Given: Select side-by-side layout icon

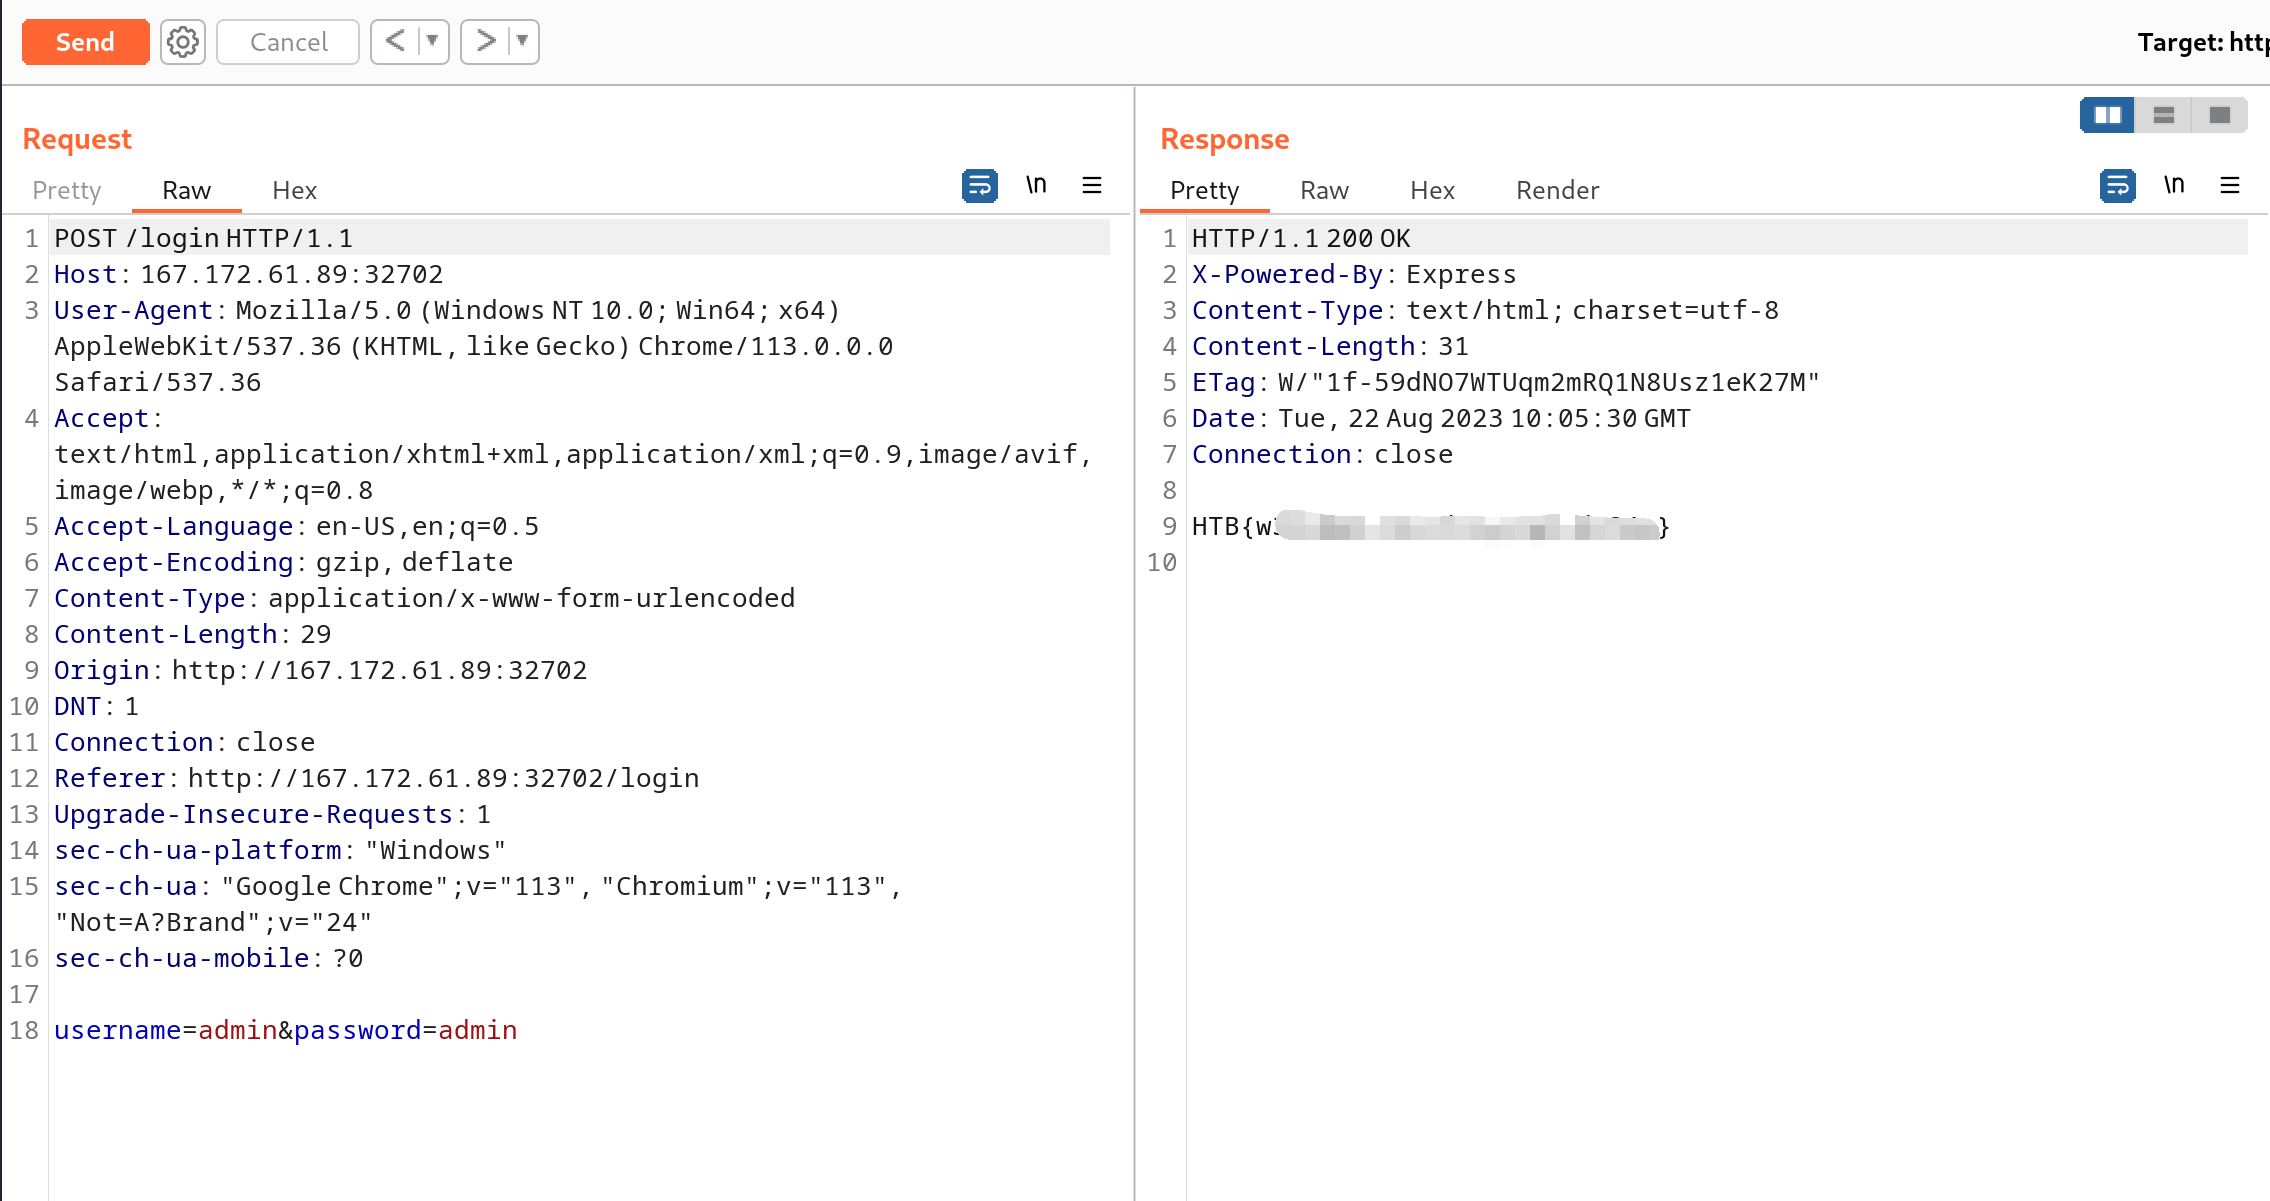Looking at the screenshot, I should click(x=2108, y=115).
